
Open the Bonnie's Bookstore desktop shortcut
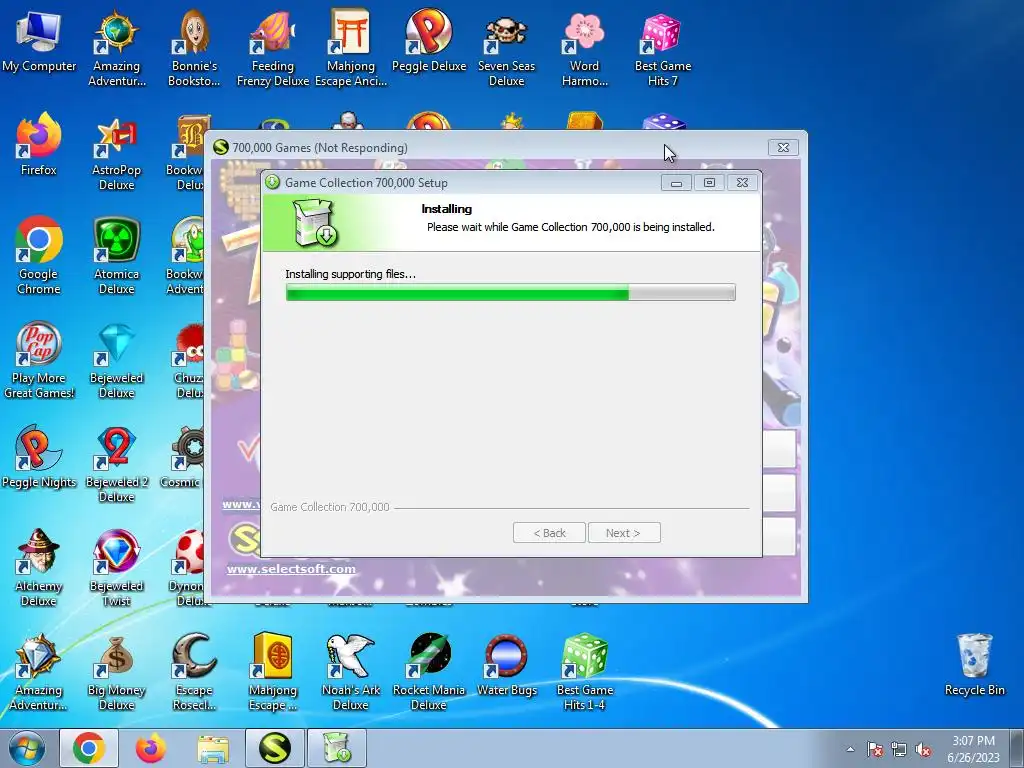[194, 49]
